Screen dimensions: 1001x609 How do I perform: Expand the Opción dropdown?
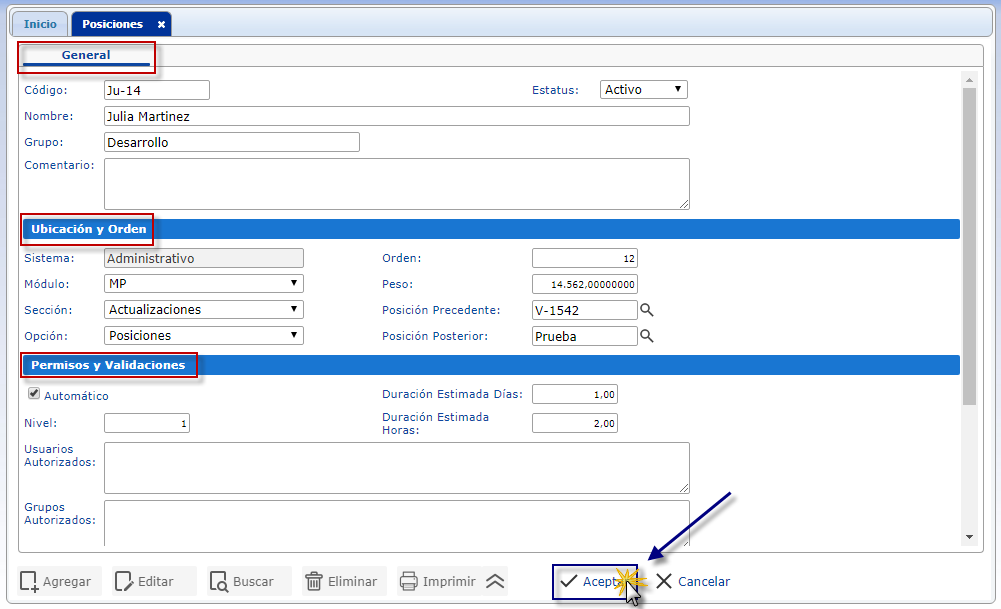click(x=203, y=336)
